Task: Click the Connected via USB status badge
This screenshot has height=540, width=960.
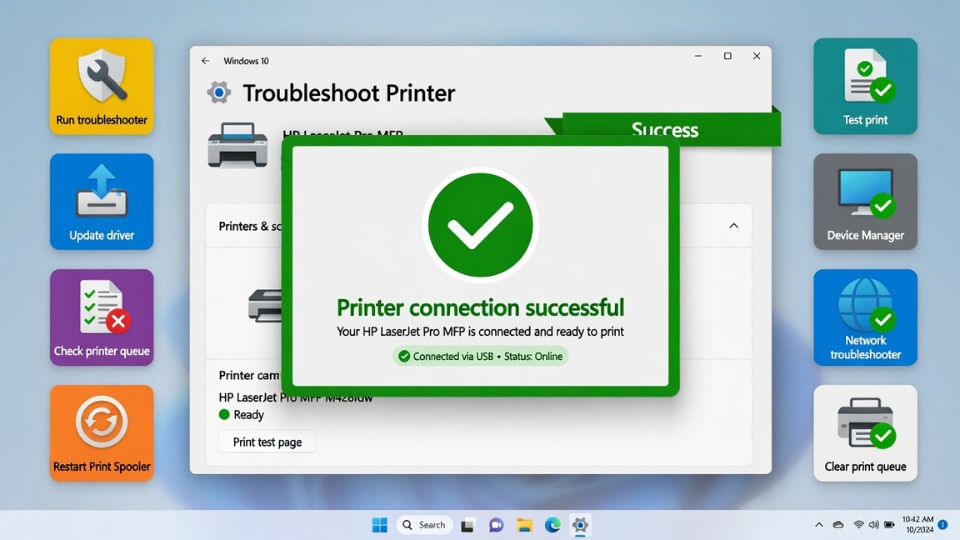Action: click(x=481, y=356)
